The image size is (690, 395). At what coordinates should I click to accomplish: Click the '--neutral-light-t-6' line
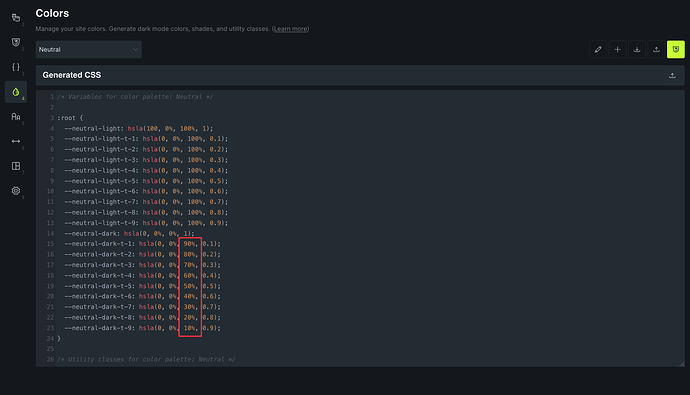[x=146, y=191]
